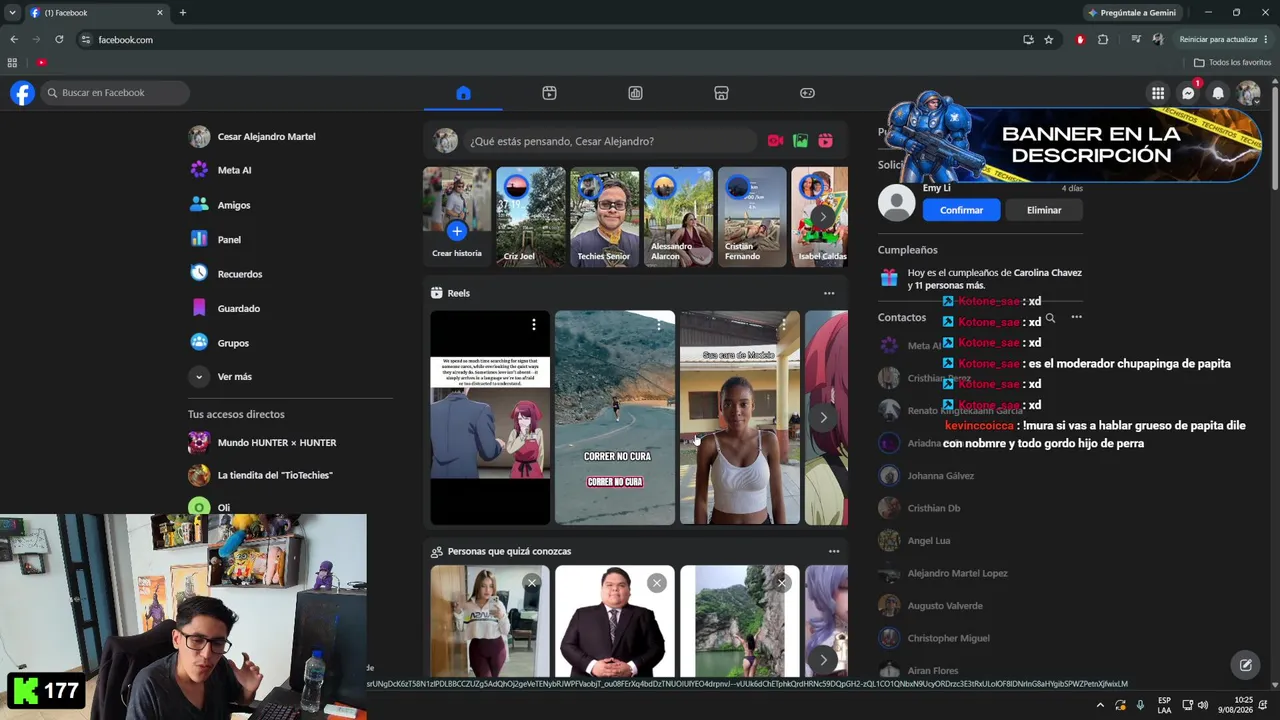Image resolution: width=1280 pixels, height=720 pixels.
Task: Show more stories with the next arrow
Action: (x=822, y=216)
